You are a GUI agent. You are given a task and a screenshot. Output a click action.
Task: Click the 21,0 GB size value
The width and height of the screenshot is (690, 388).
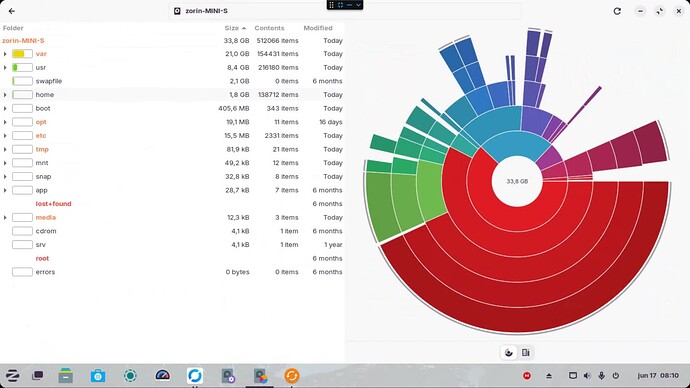(237, 54)
